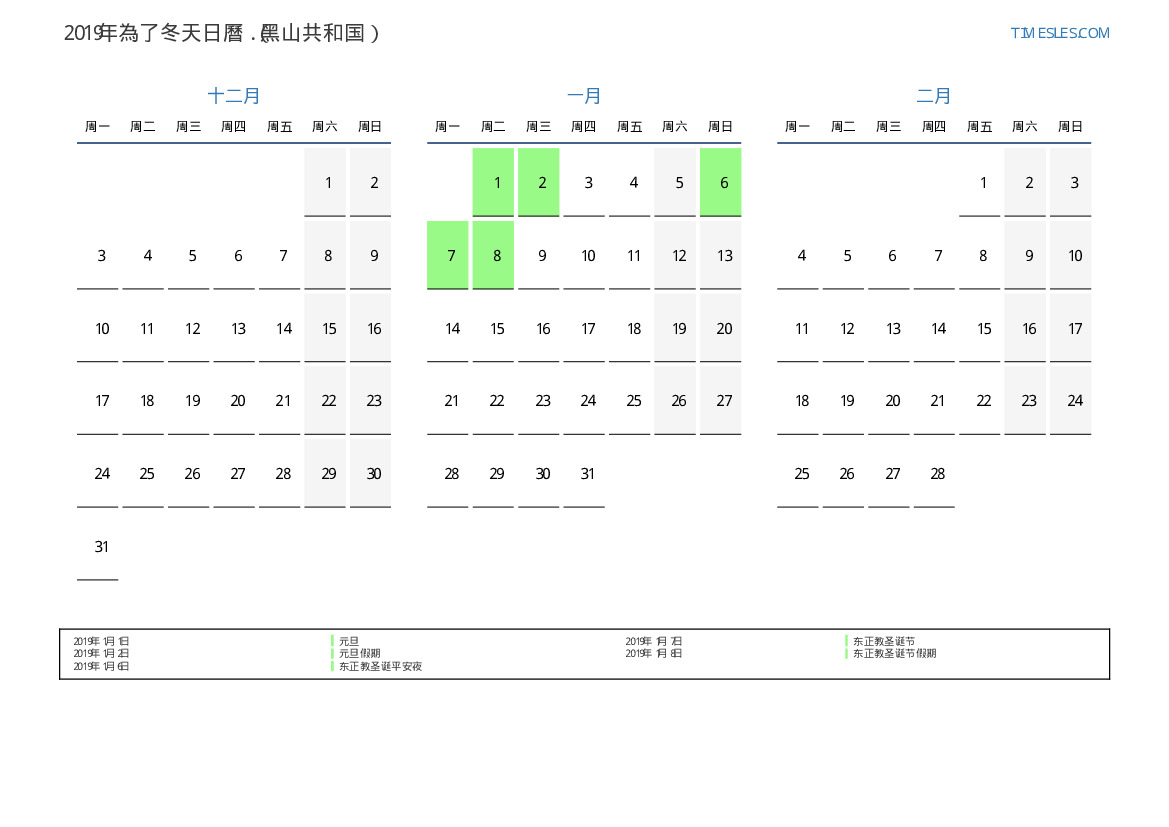Click the 周日 header in December calendar
1169x827 pixels.
coord(370,127)
